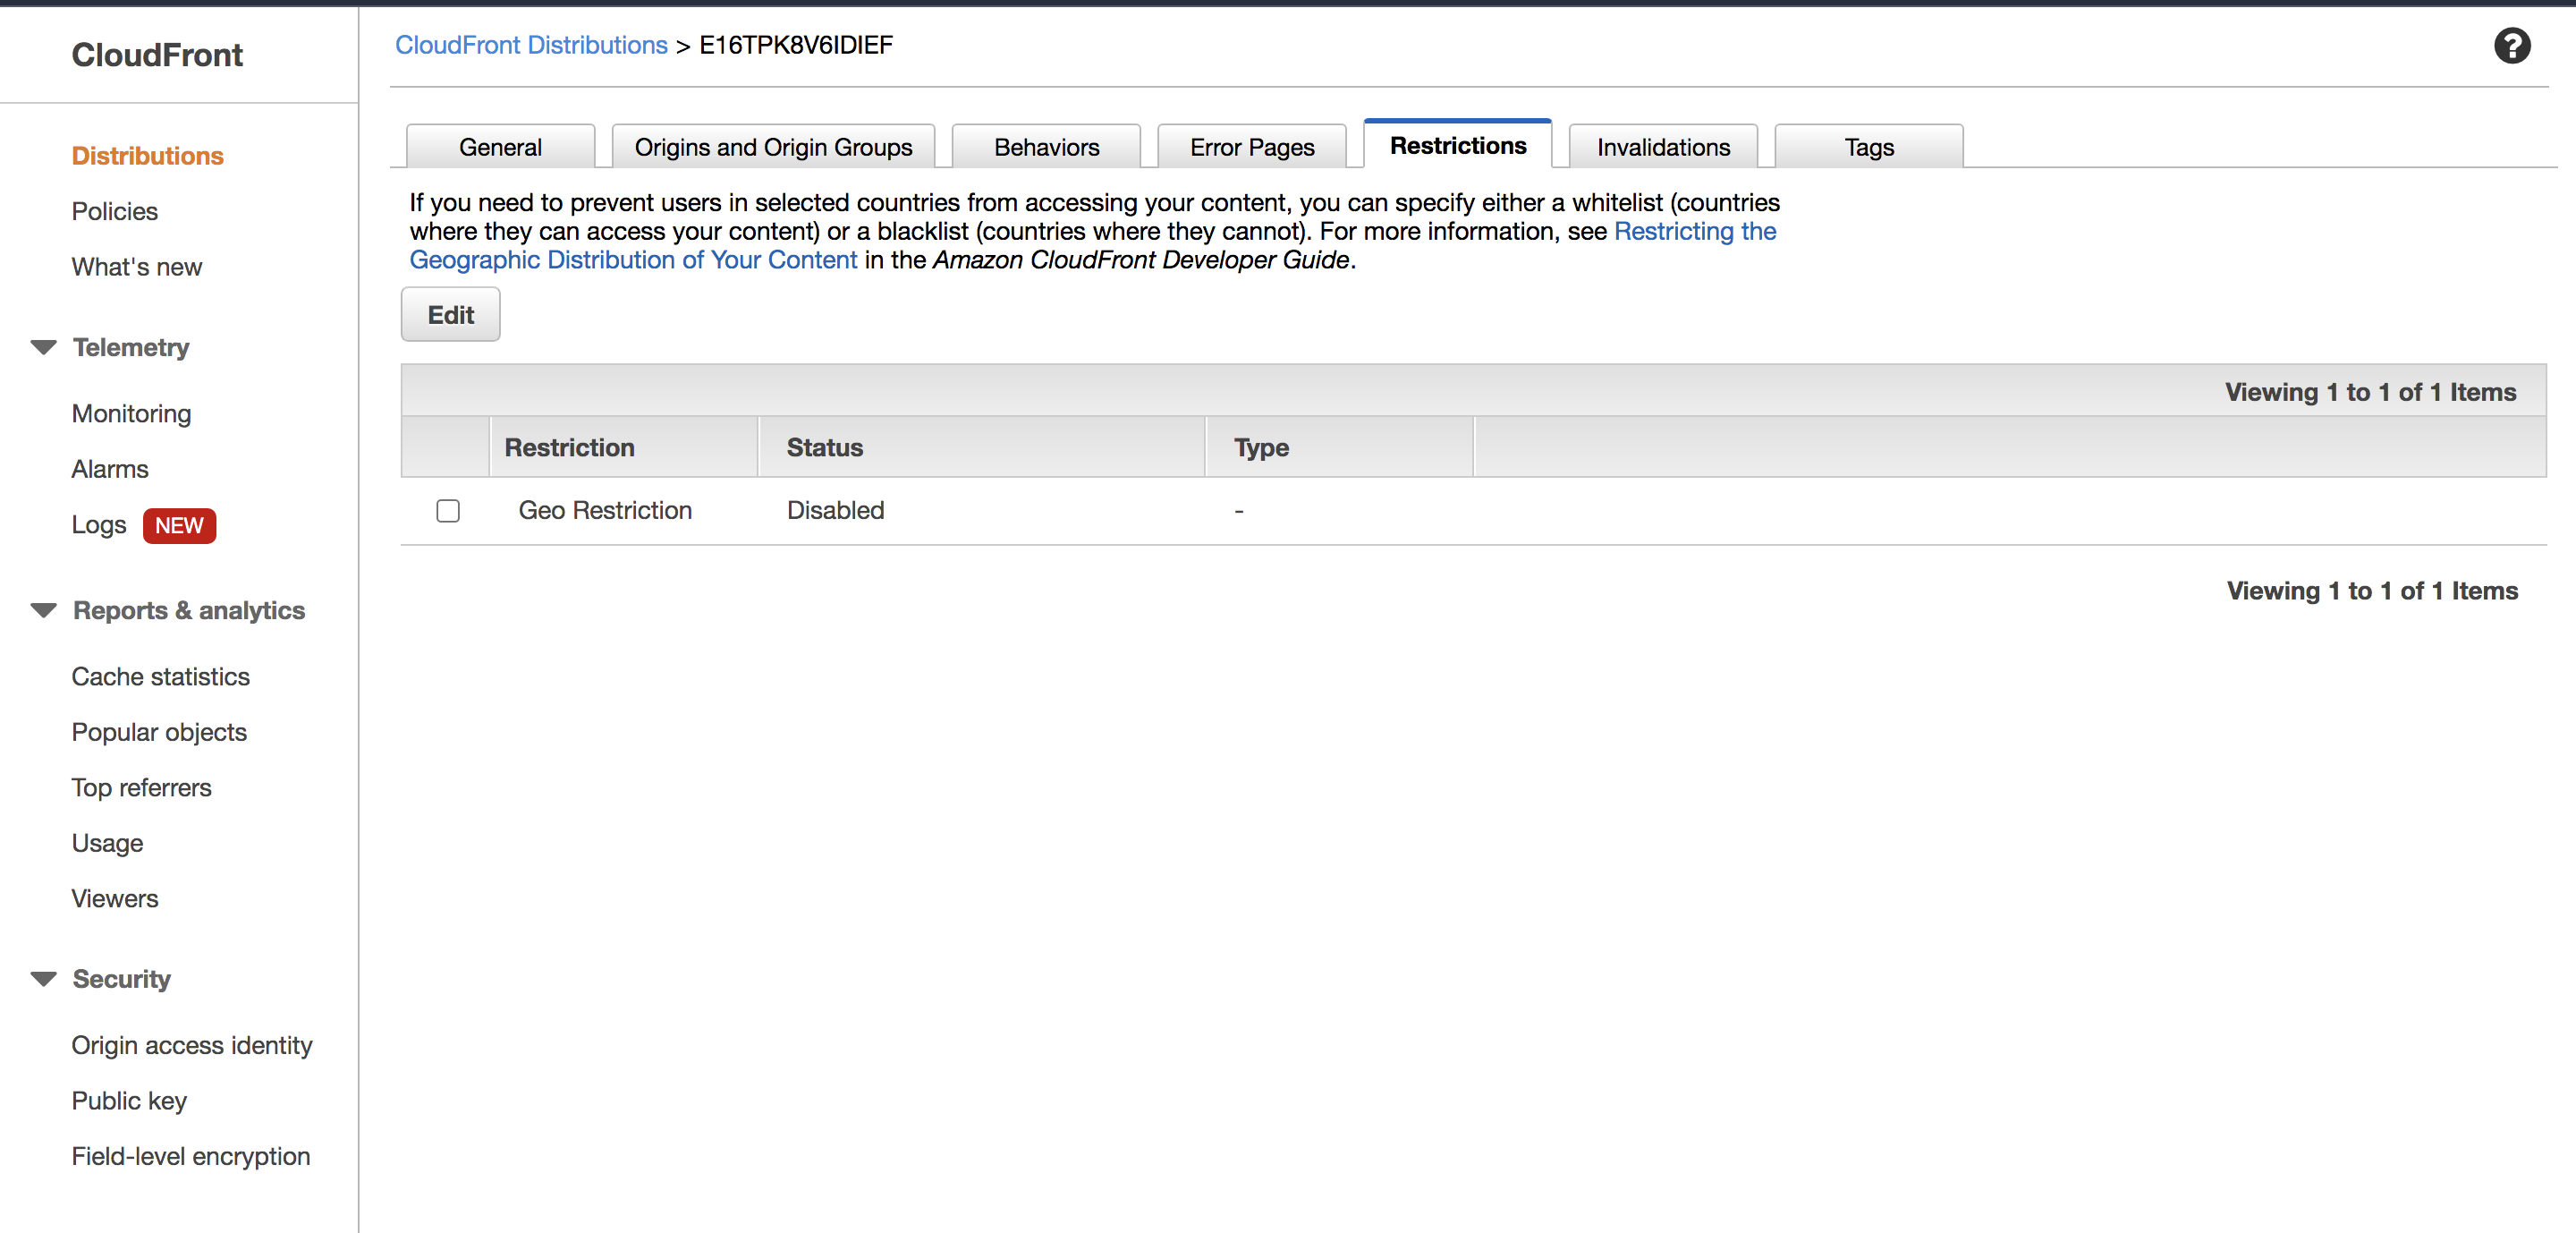Image resolution: width=2576 pixels, height=1233 pixels.
Task: Select the Geo Restriction row text
Action: click(605, 511)
